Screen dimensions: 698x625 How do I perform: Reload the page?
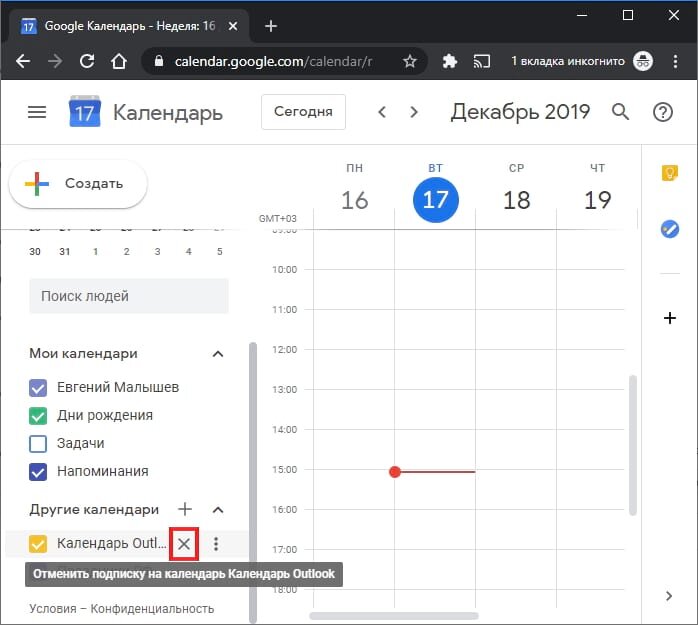87,61
